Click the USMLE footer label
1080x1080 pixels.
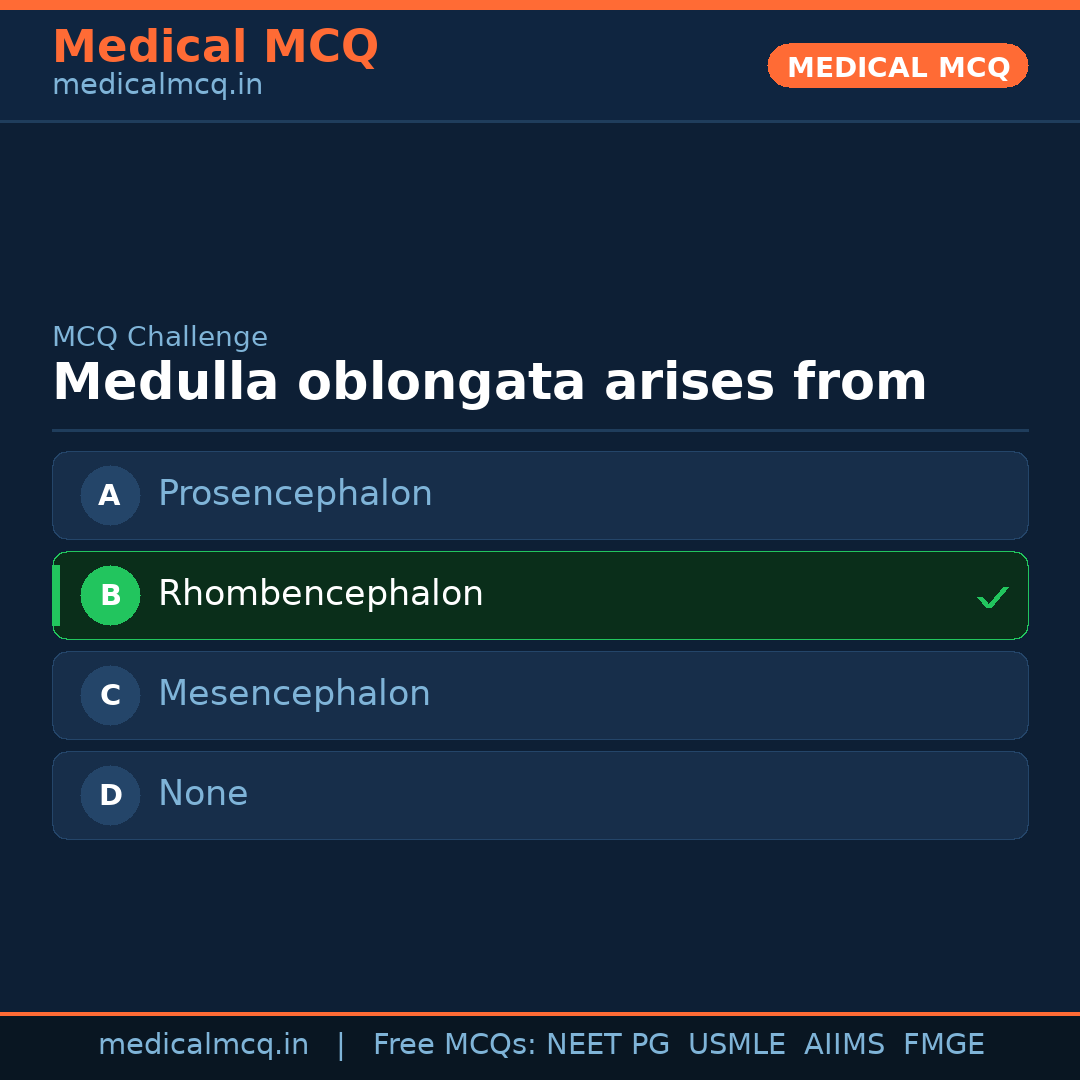coord(737,1043)
